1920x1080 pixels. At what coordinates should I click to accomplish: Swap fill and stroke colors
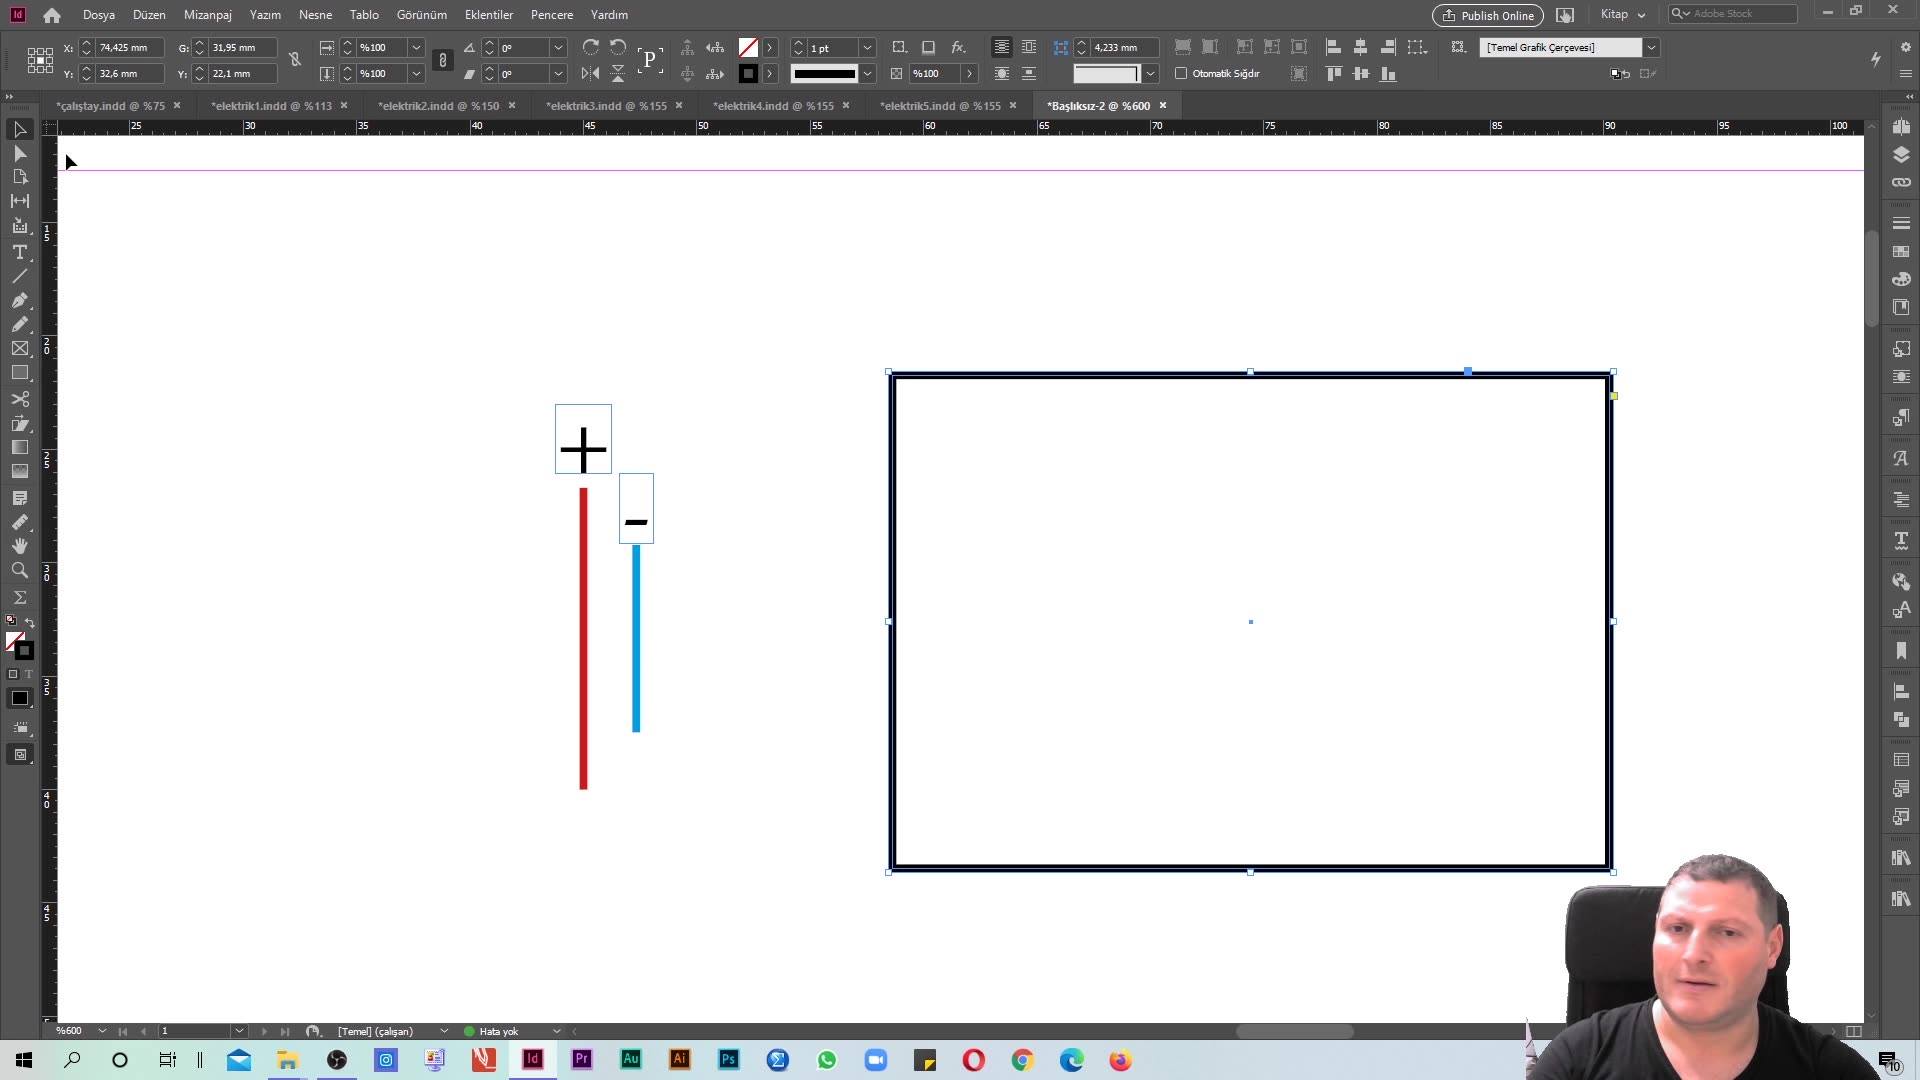click(x=29, y=622)
